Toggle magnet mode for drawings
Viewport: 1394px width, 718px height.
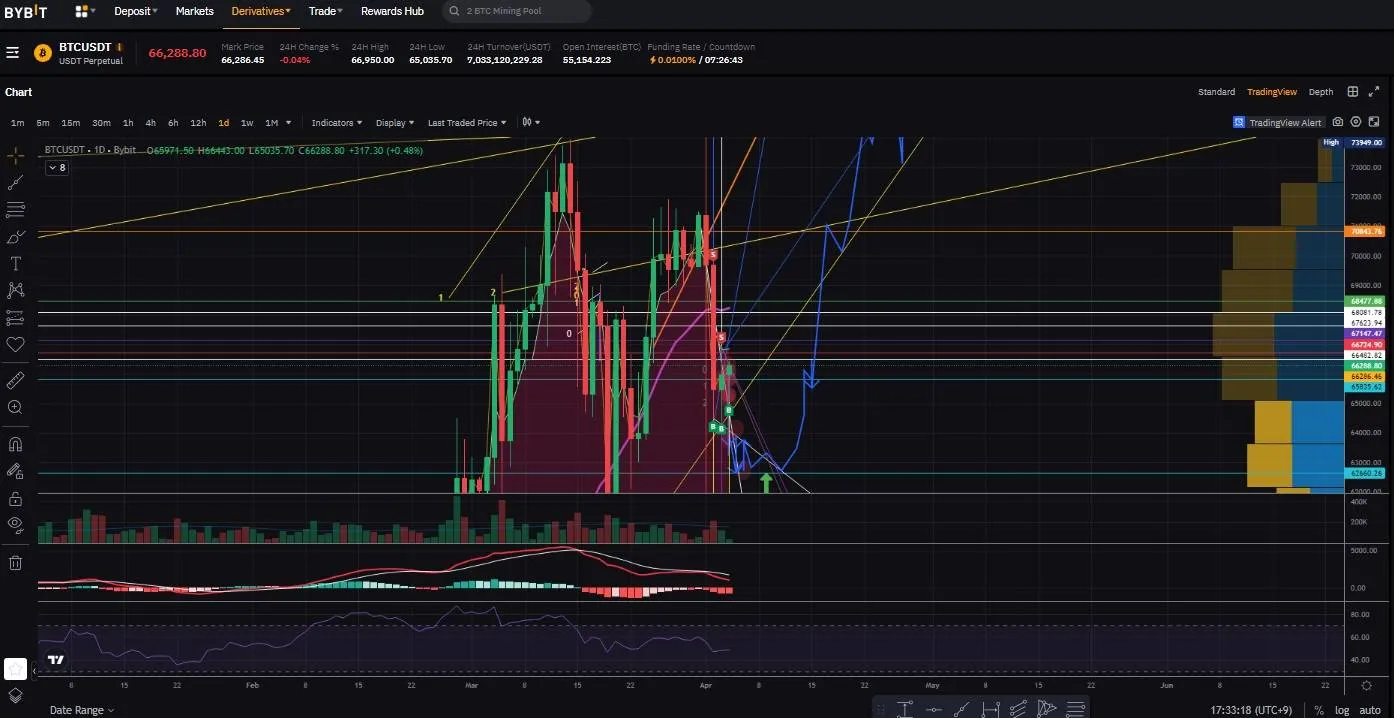tap(16, 444)
